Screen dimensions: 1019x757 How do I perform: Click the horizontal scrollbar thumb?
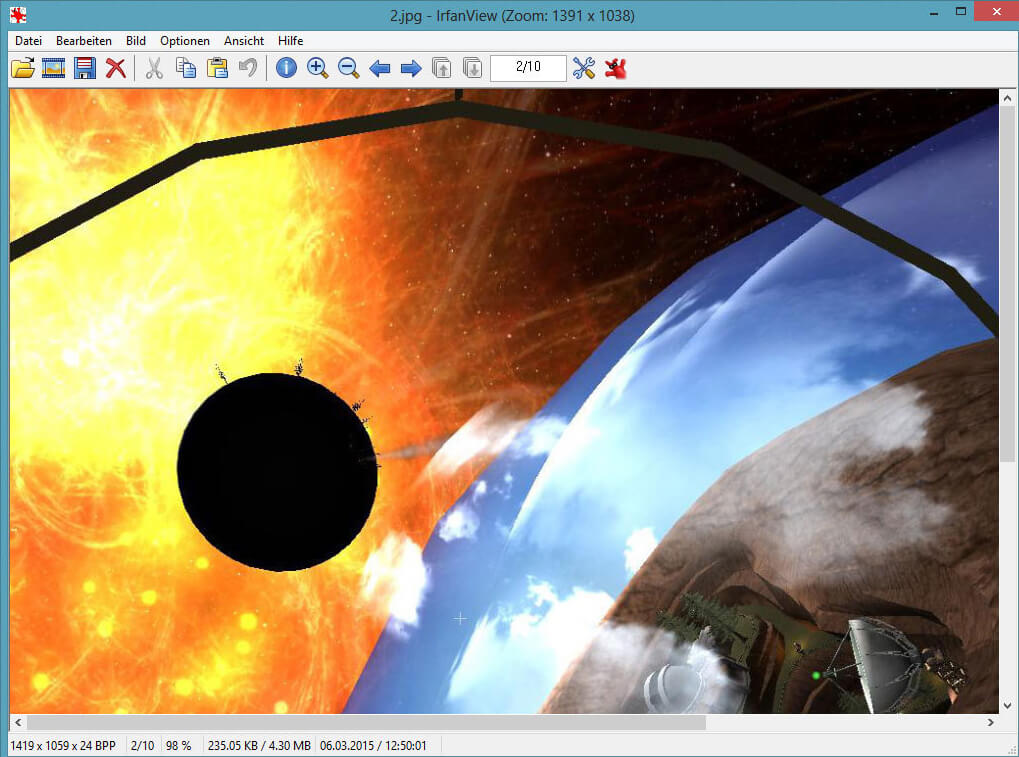click(366, 722)
